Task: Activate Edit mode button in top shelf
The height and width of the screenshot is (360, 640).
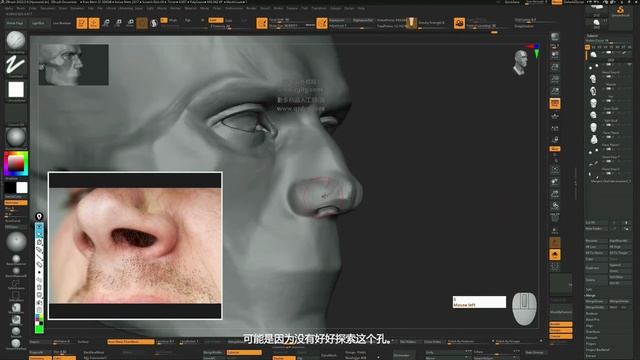Action: click(82, 23)
